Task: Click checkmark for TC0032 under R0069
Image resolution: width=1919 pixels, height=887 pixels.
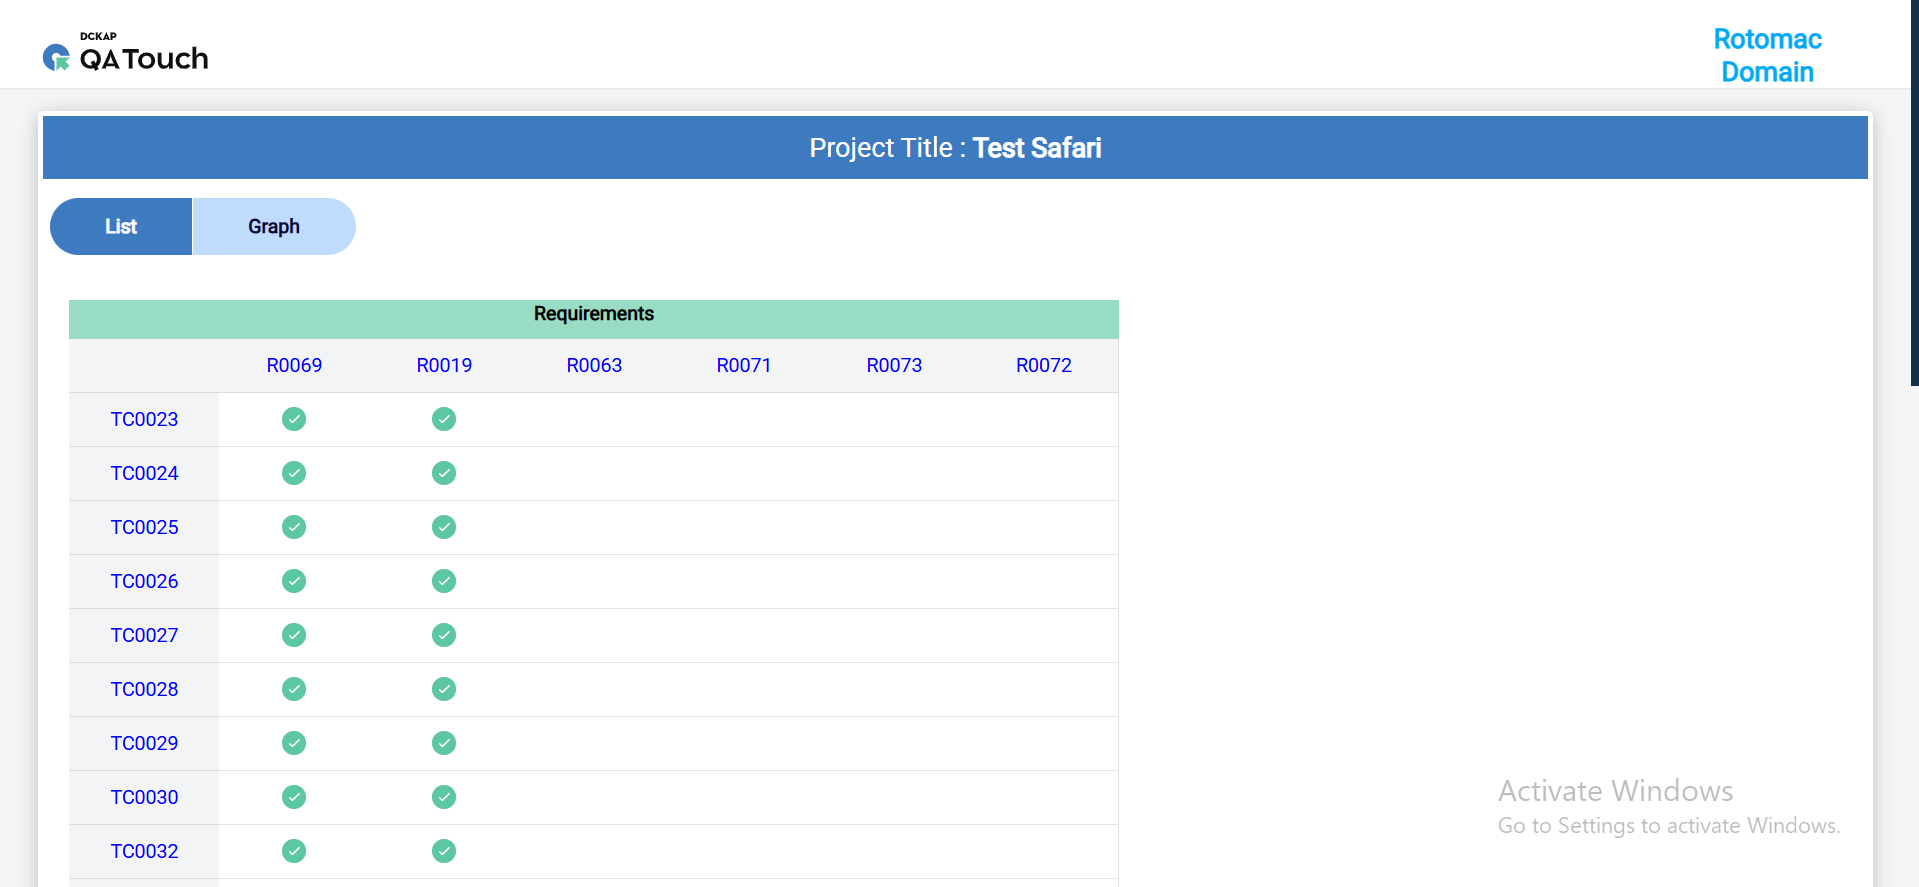Action: pyautogui.click(x=294, y=851)
